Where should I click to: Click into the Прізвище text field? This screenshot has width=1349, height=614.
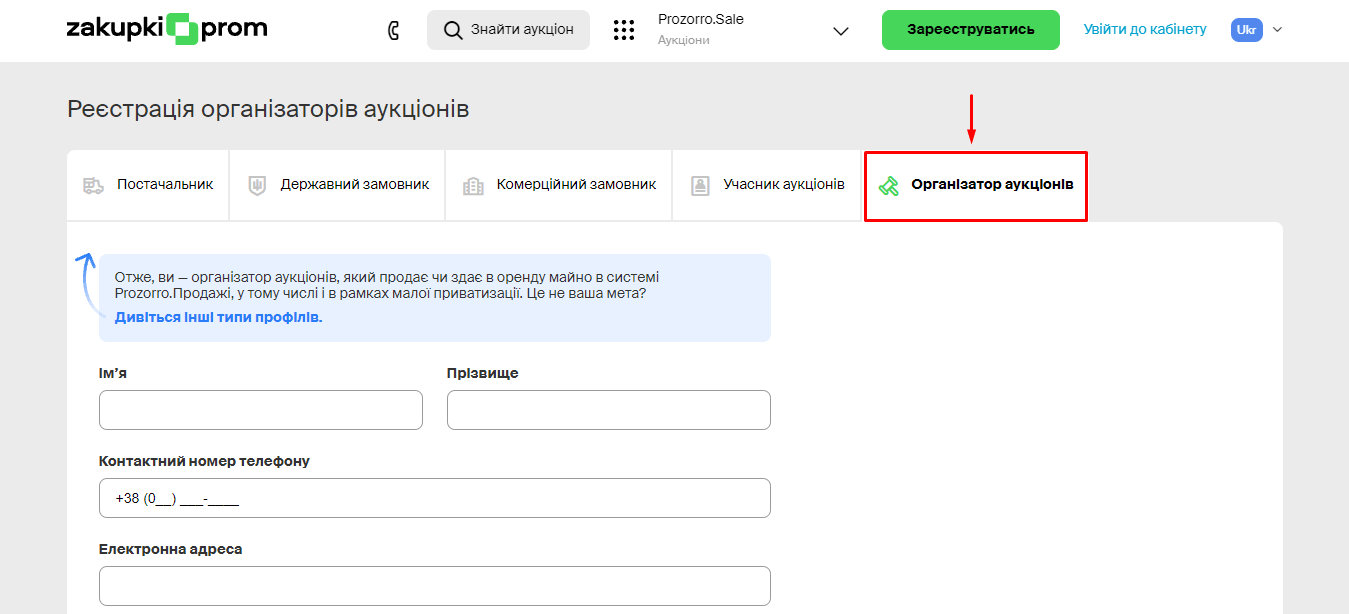608,410
